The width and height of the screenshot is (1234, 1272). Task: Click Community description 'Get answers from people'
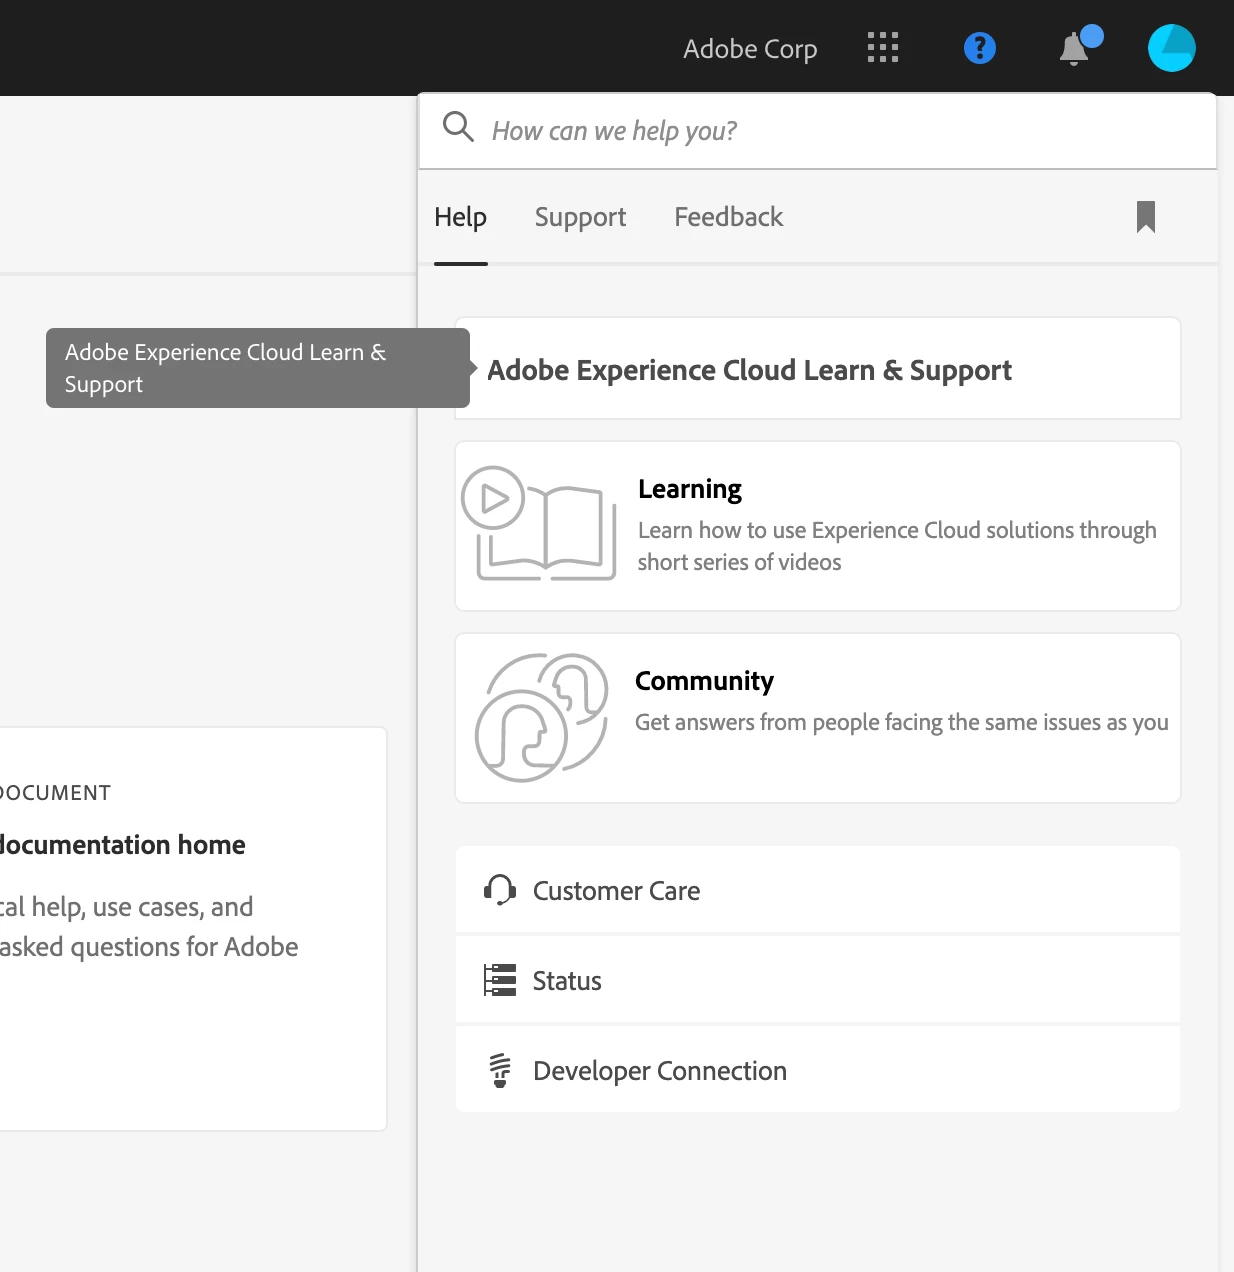tap(902, 722)
